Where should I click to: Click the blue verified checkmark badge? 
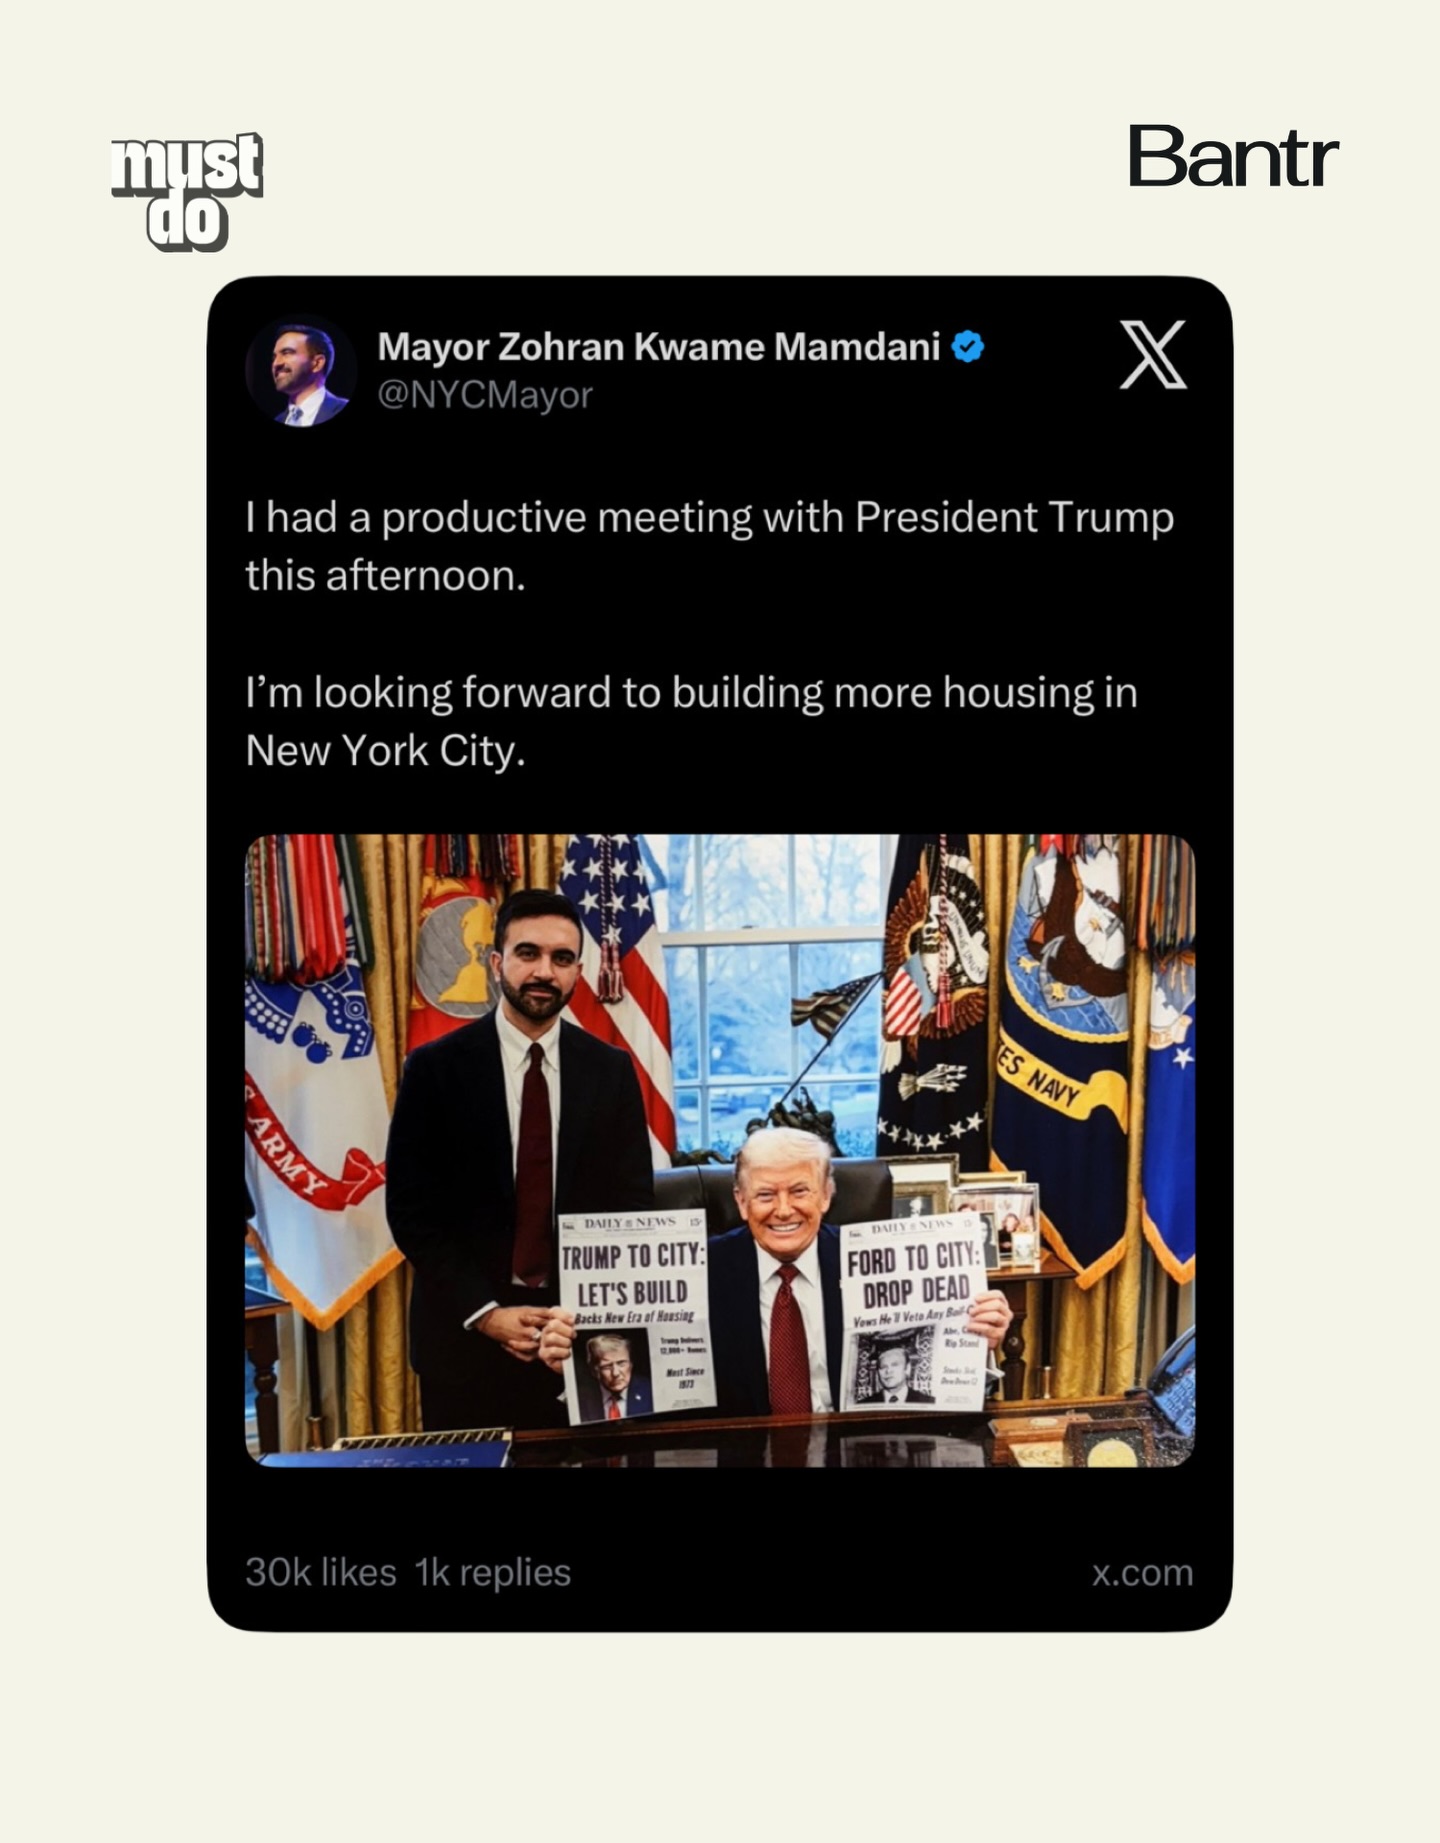(x=967, y=347)
